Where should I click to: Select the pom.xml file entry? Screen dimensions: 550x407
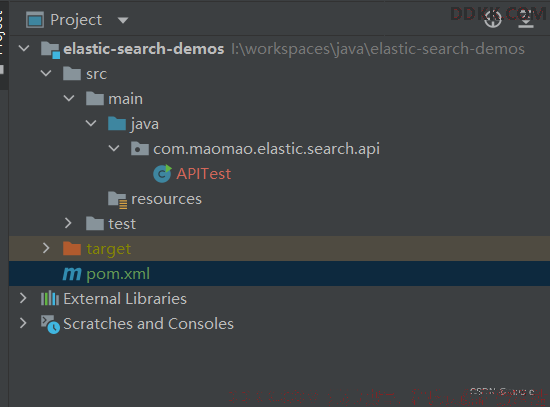click(x=118, y=274)
